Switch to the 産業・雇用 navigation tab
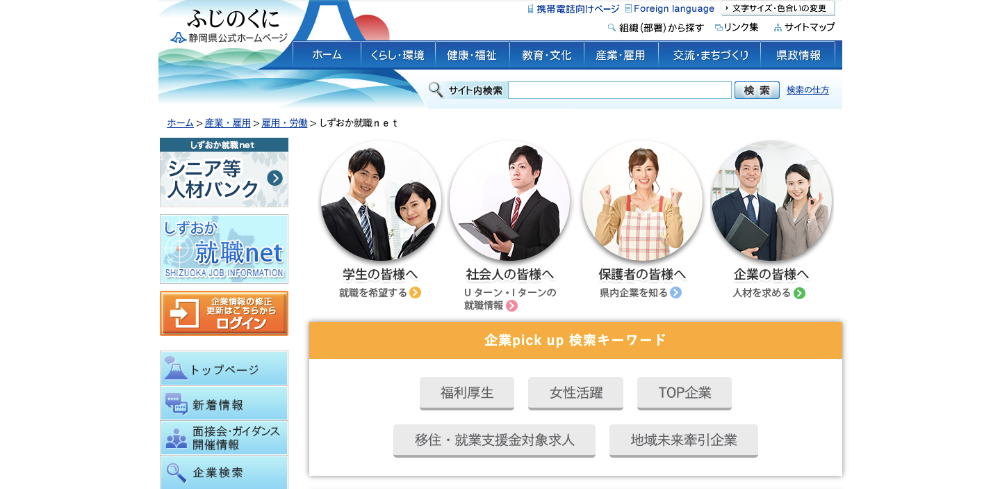Screen dimensions: 1000x489 [620, 55]
